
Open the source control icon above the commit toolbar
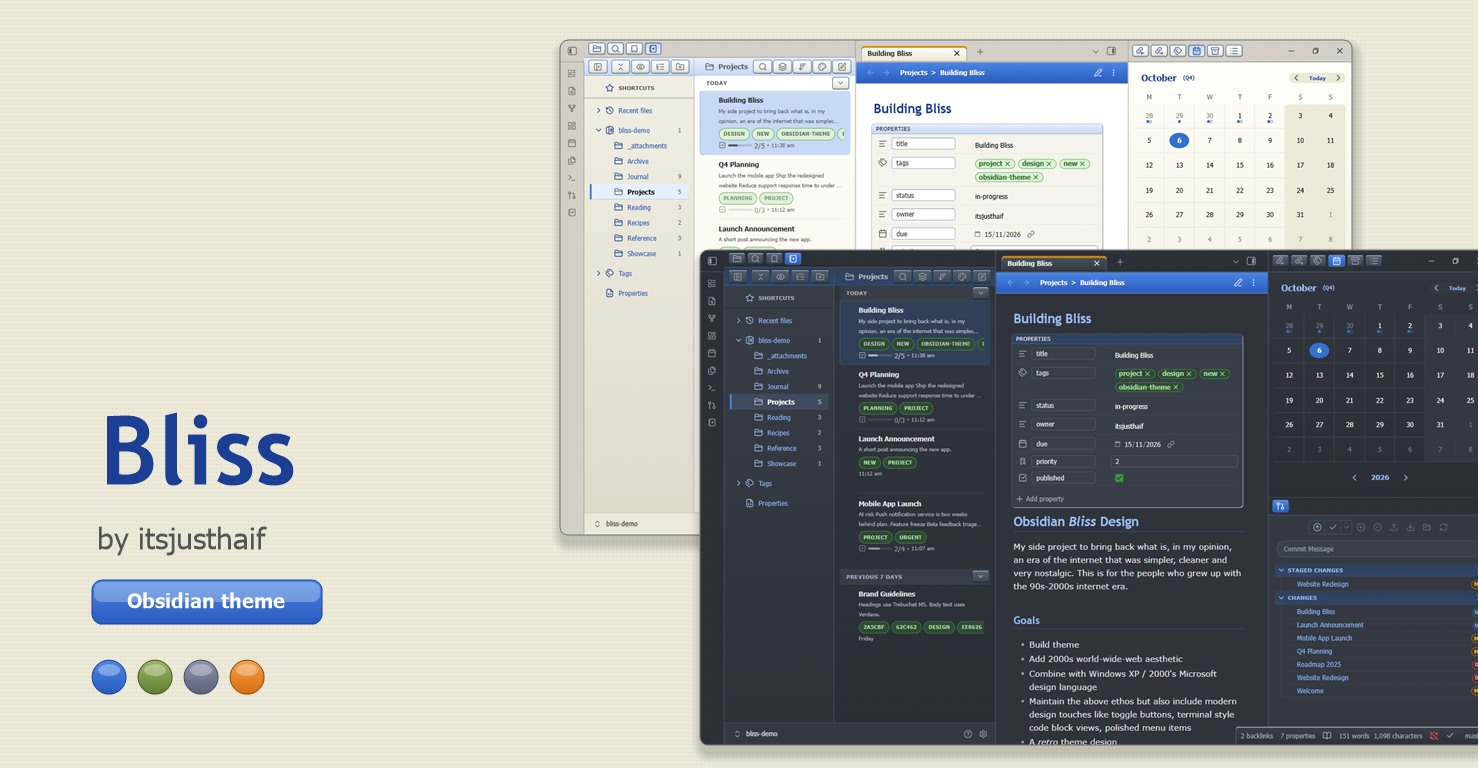1281,506
